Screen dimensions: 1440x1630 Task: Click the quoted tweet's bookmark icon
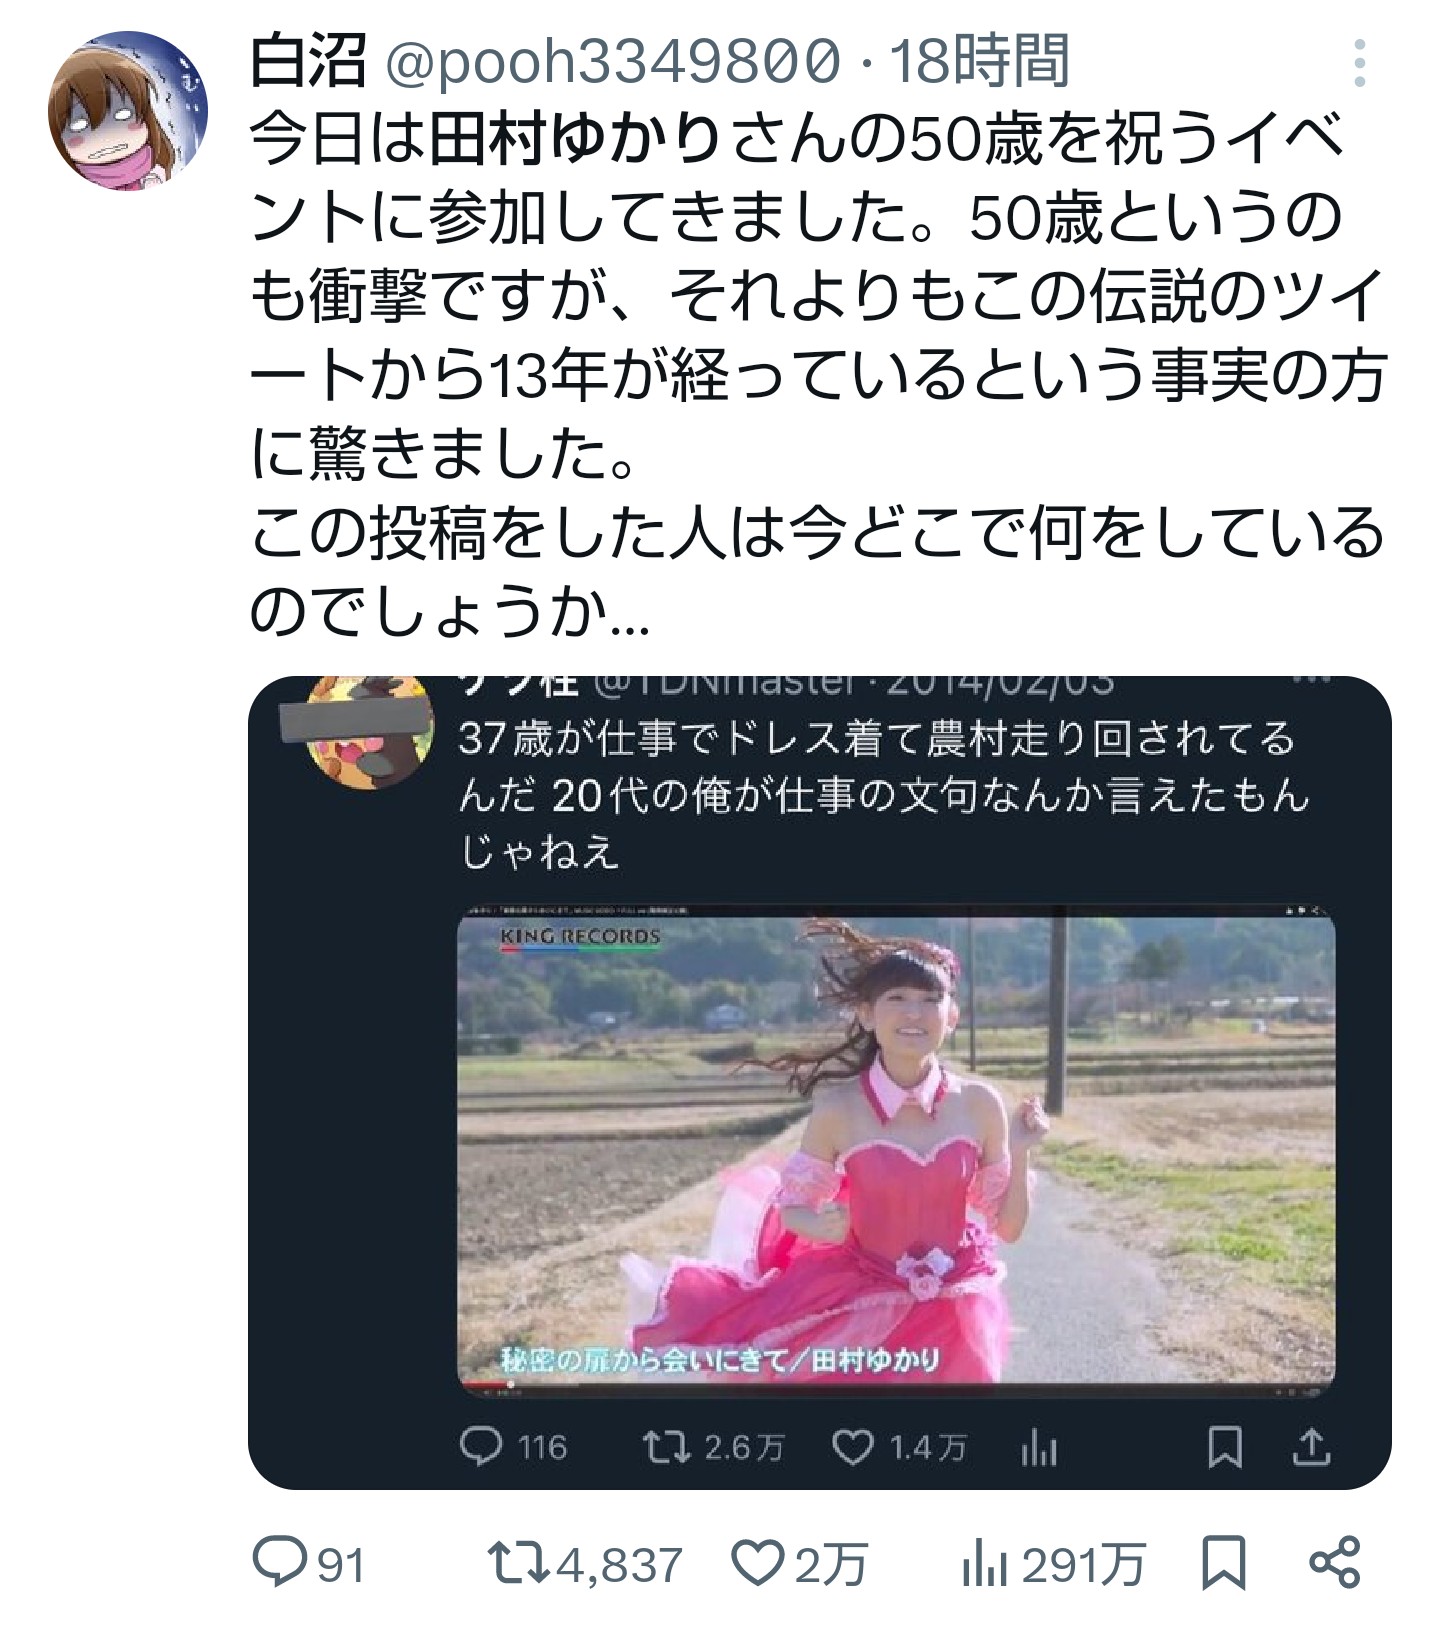point(1225,1446)
